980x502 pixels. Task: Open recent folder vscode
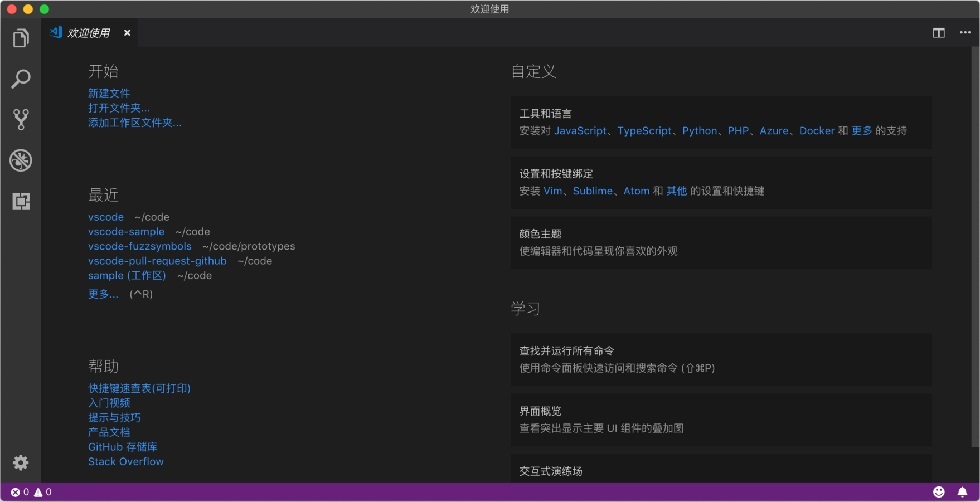click(106, 217)
